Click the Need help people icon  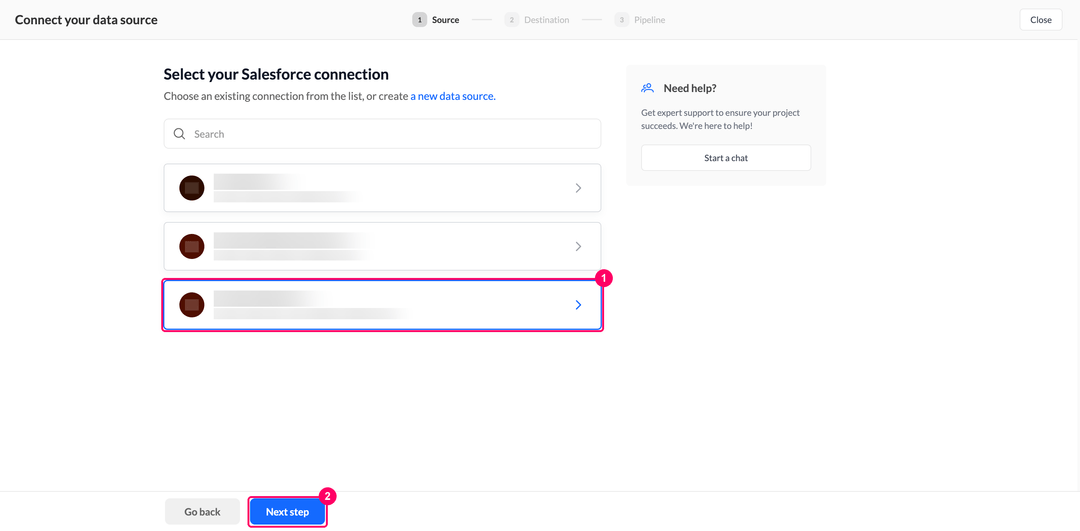(x=647, y=88)
